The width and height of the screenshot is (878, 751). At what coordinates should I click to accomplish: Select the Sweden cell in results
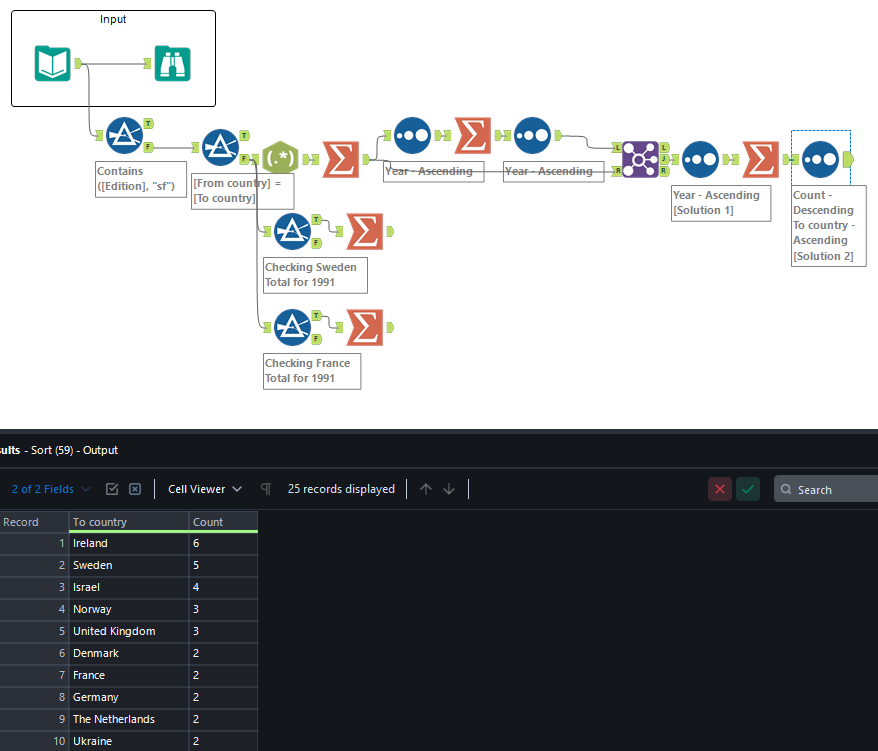(x=129, y=565)
